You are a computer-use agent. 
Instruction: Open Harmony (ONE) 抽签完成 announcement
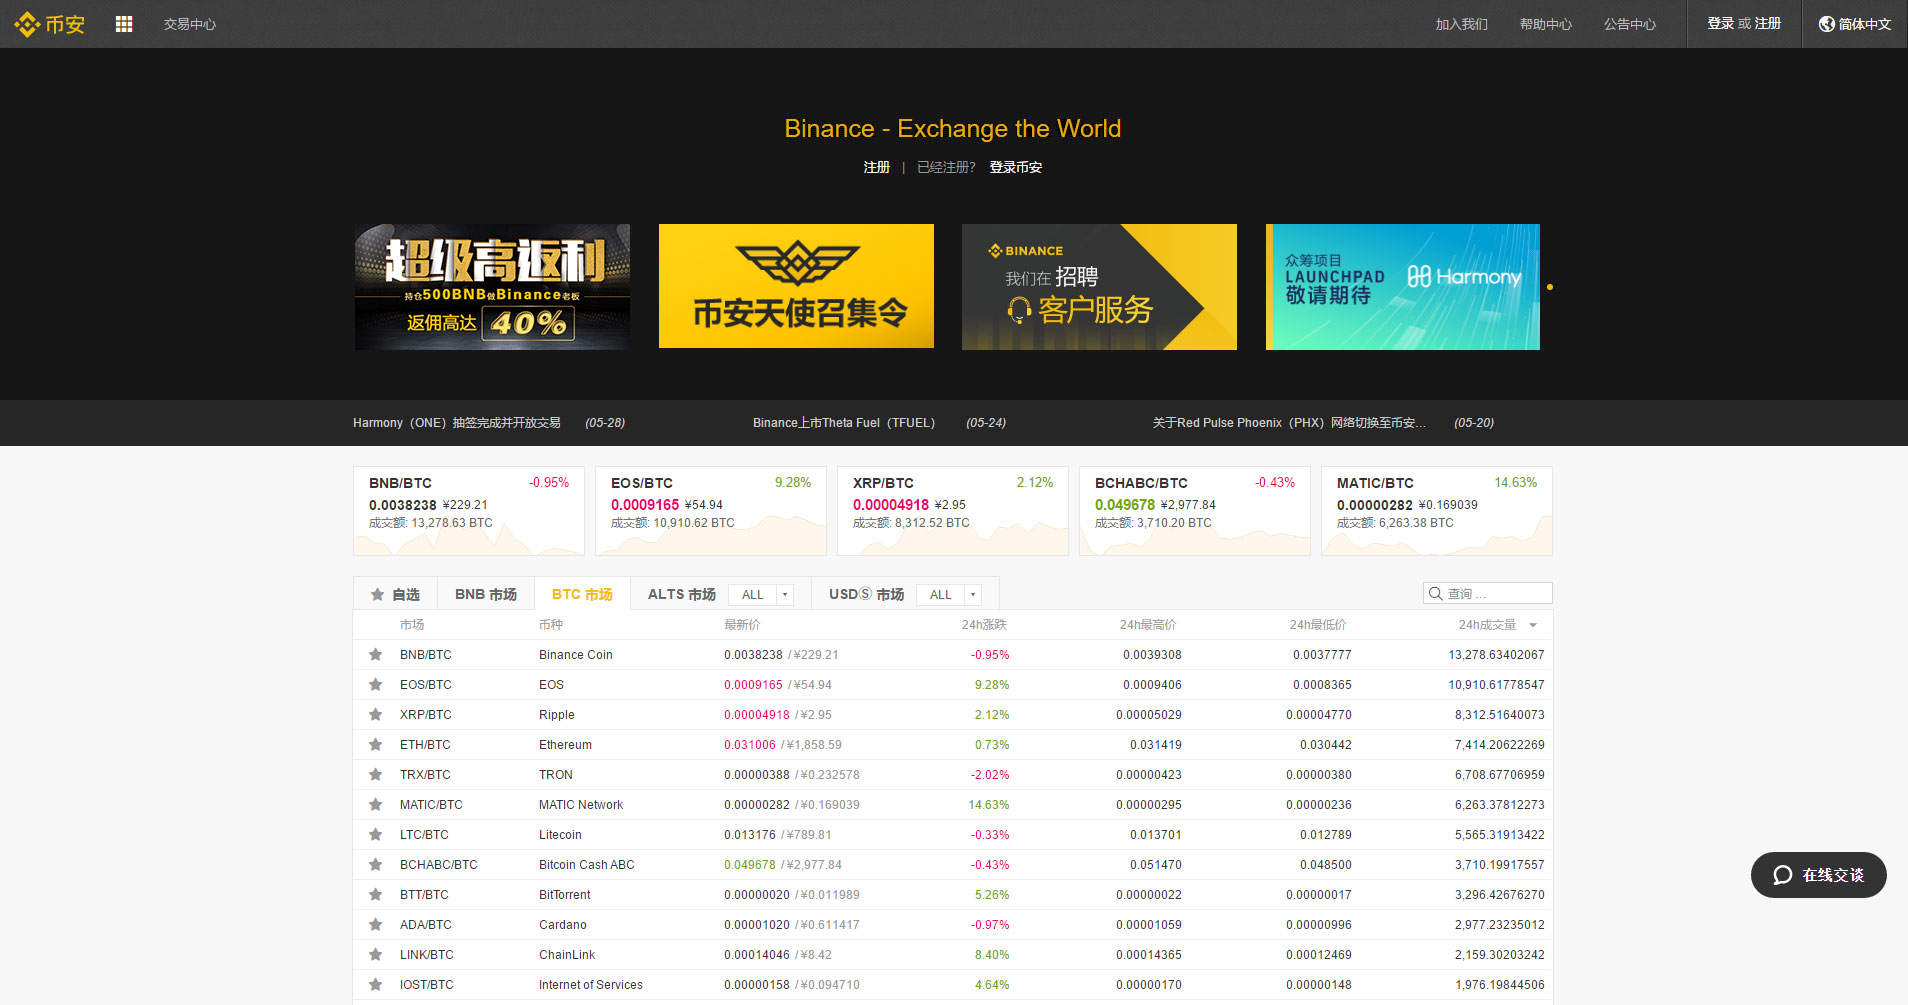point(457,423)
